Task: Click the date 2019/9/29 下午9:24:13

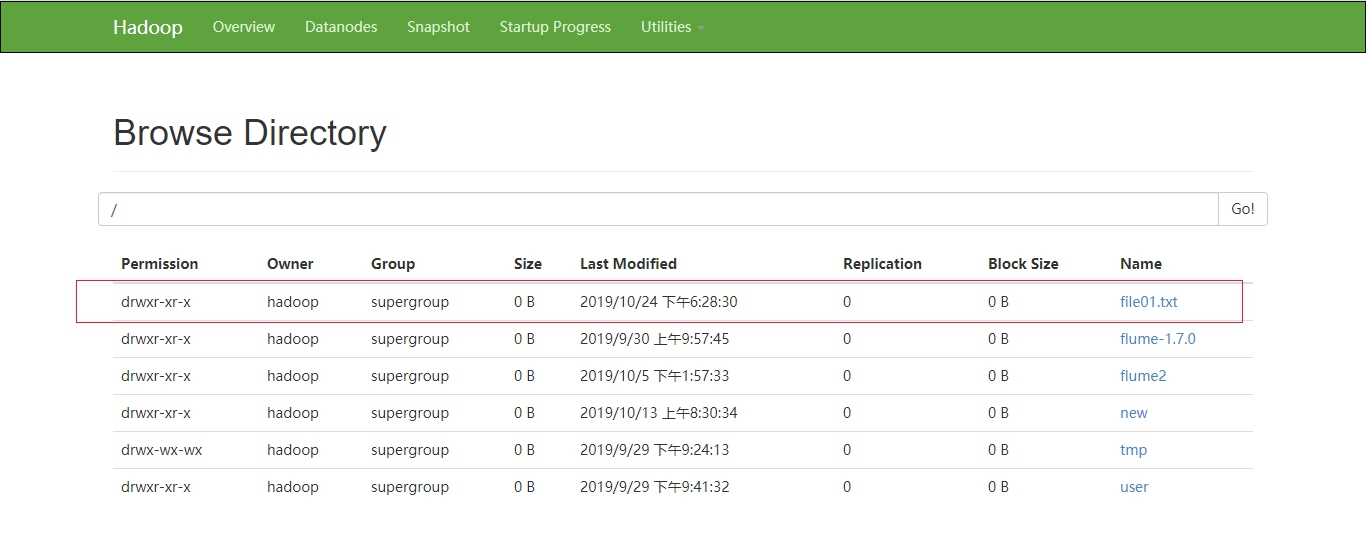Action: tap(655, 449)
